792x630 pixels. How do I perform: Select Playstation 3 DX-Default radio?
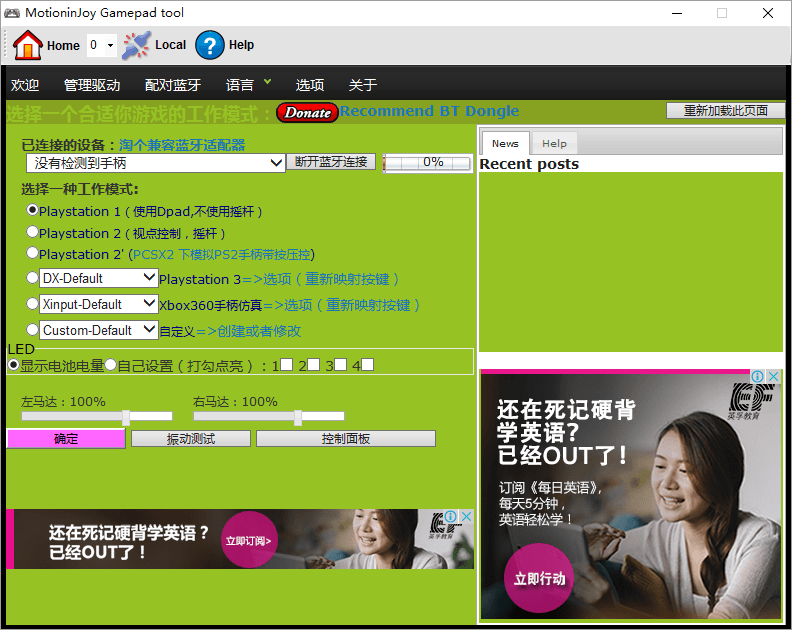[32, 277]
